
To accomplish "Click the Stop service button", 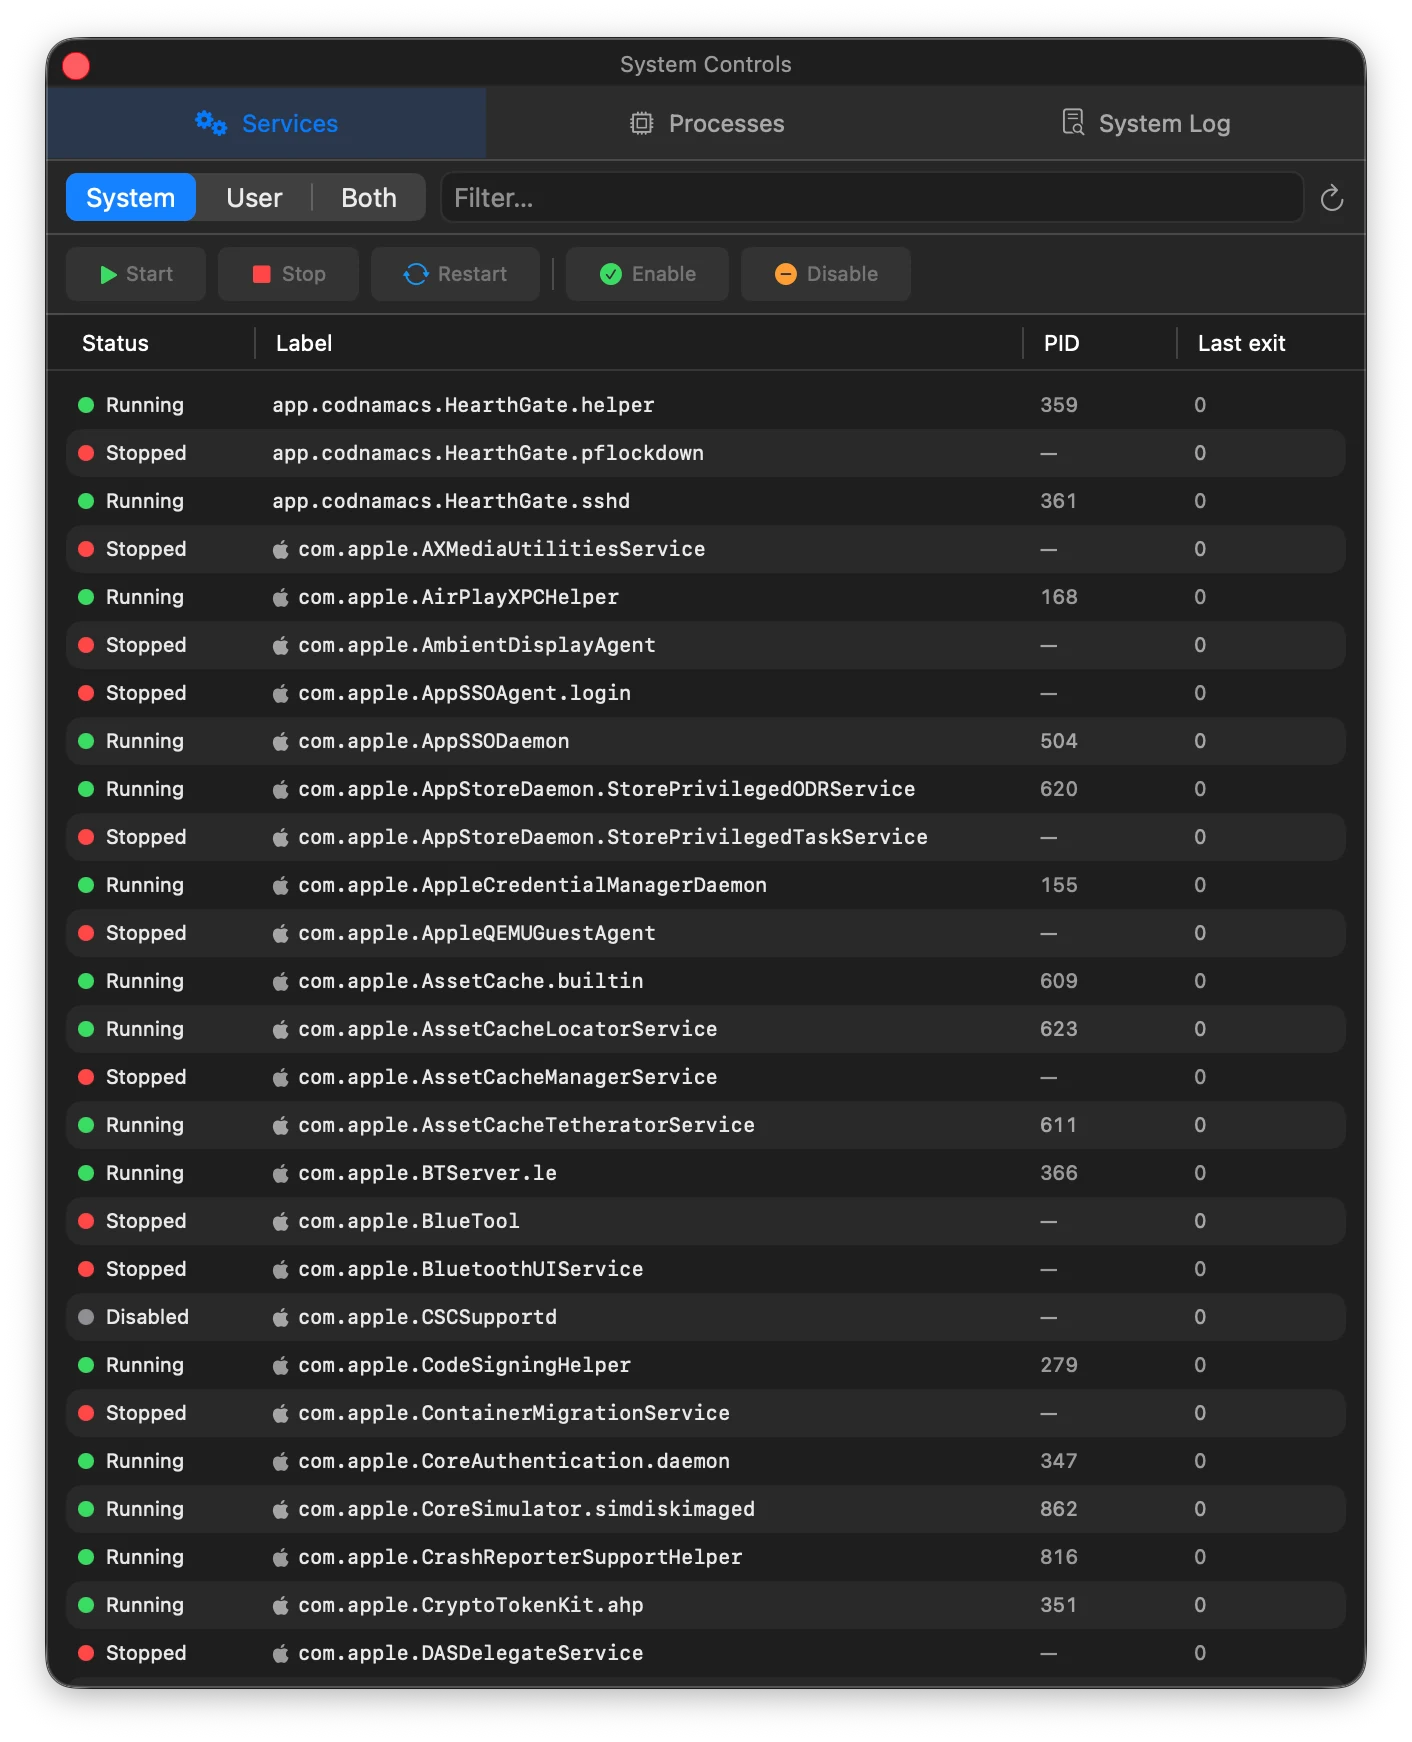I will coord(288,274).
